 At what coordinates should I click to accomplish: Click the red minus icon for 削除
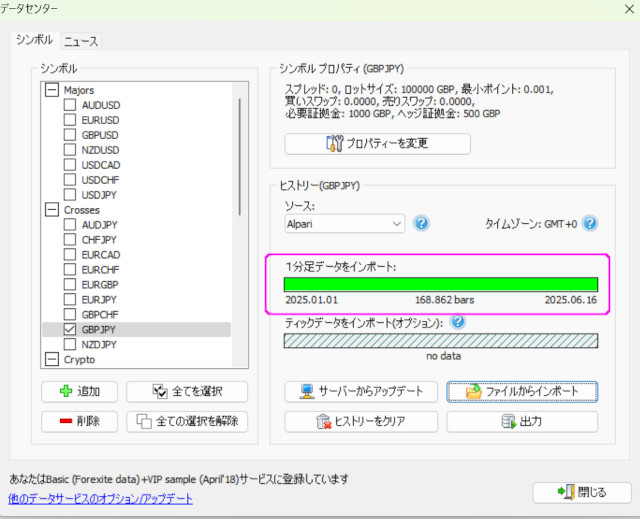point(66,421)
